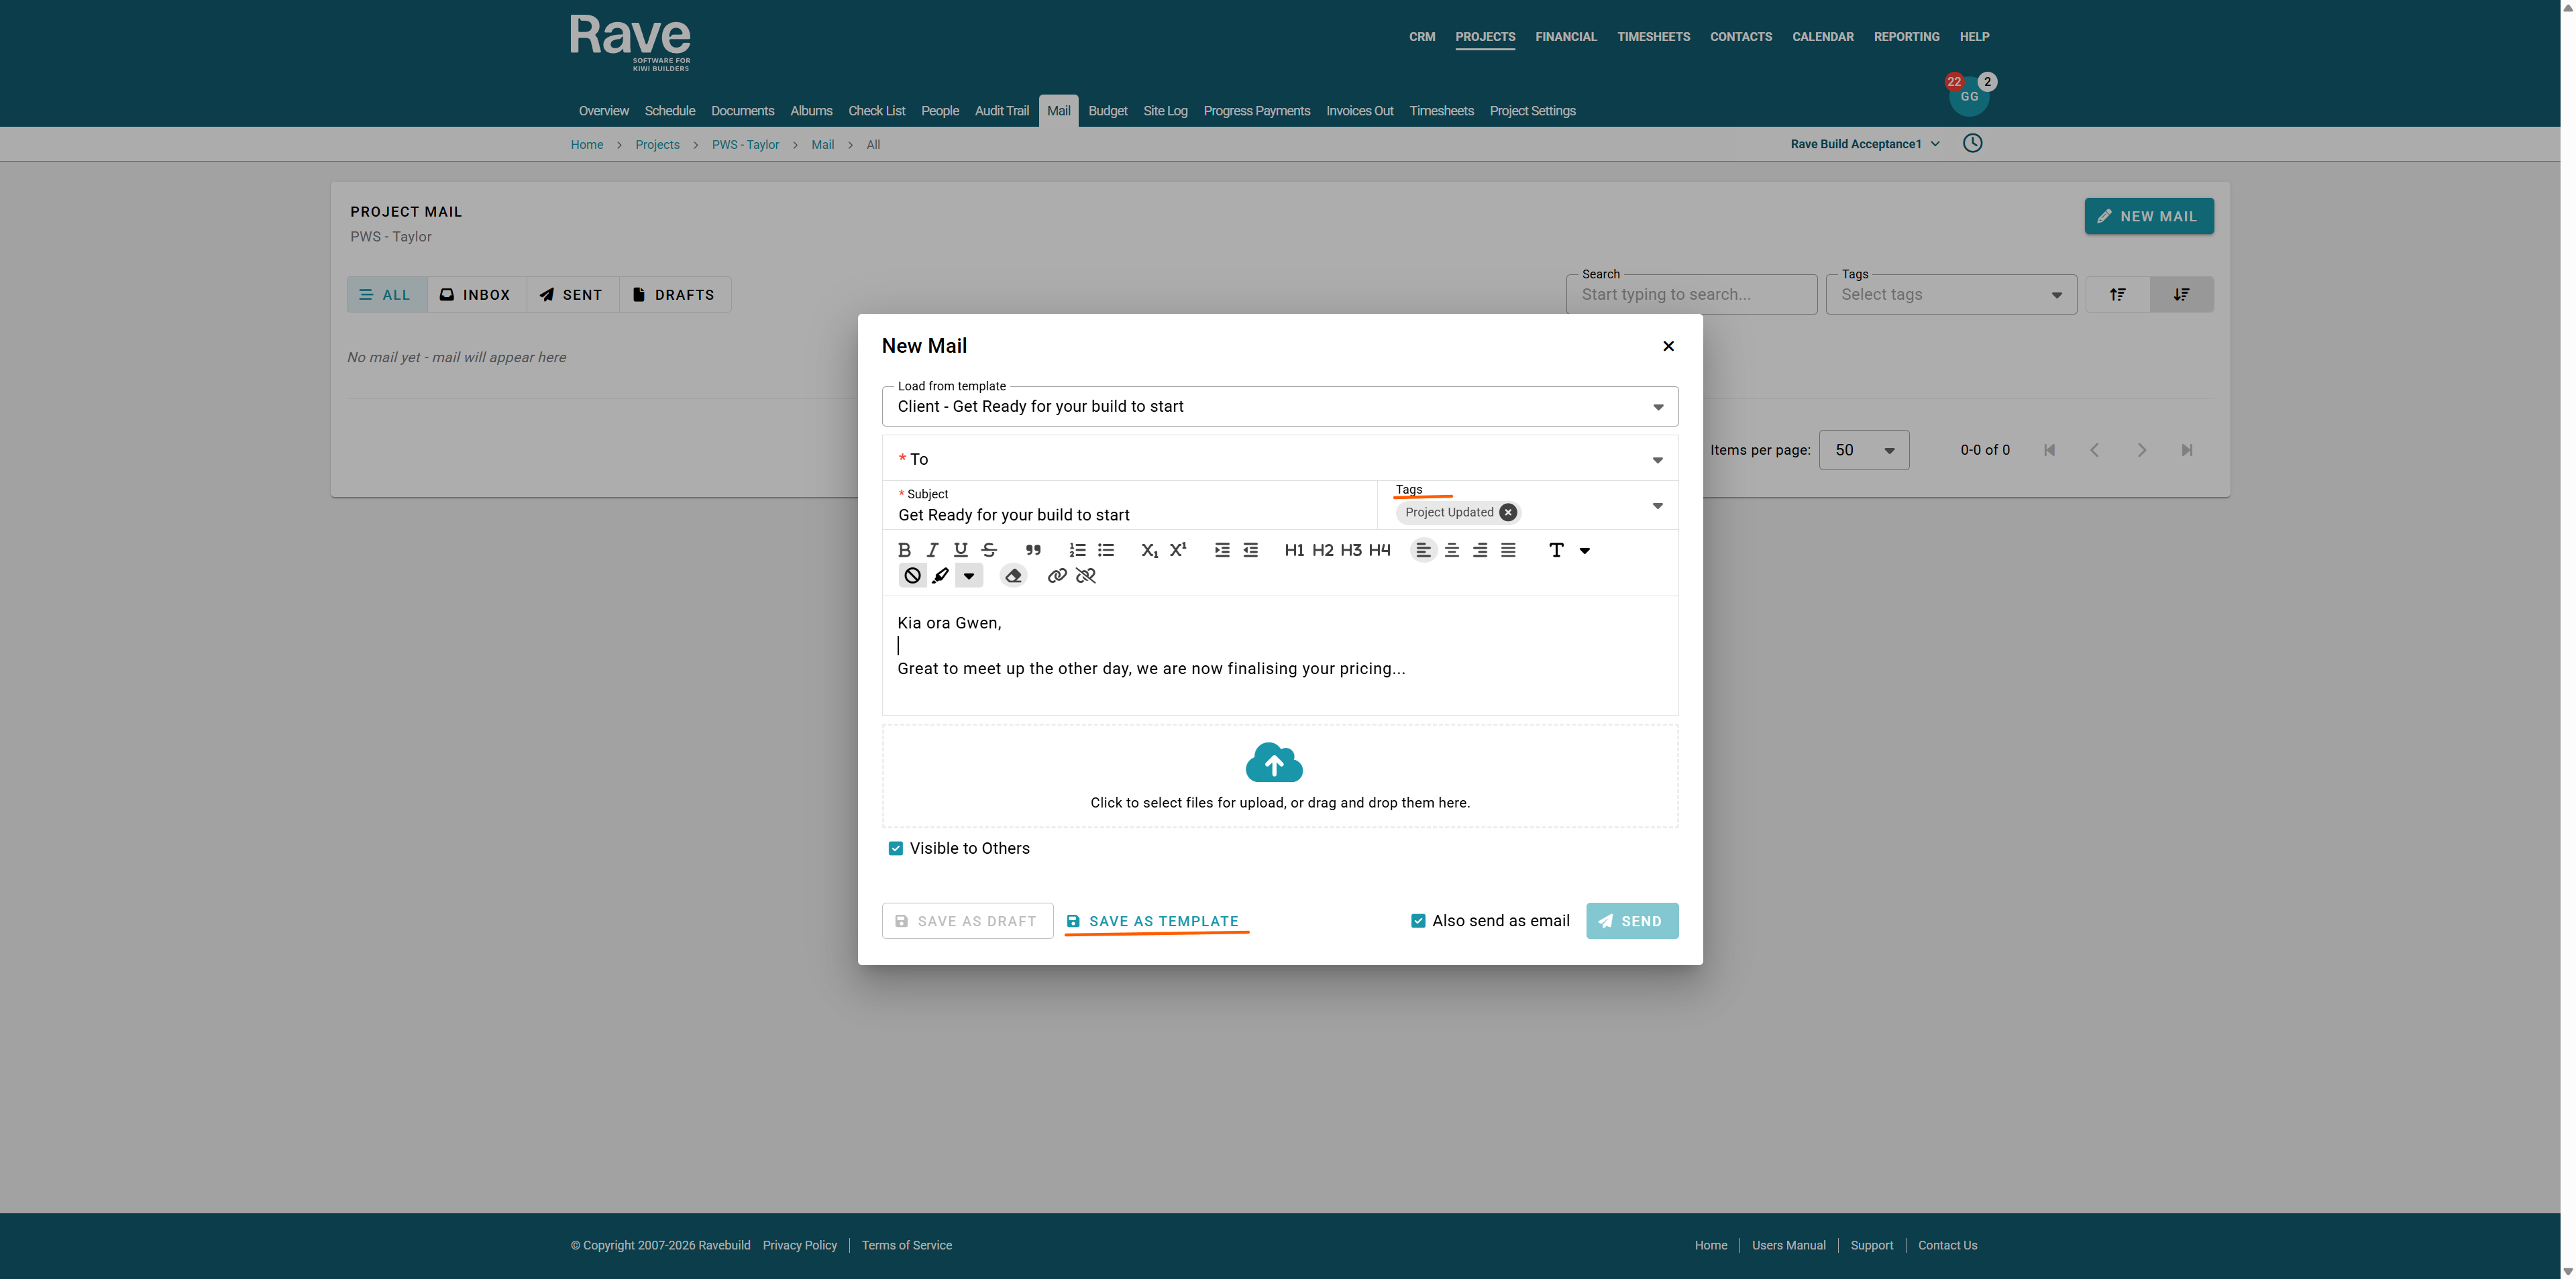
Task: Apply superscript formatting
Action: (1178, 549)
